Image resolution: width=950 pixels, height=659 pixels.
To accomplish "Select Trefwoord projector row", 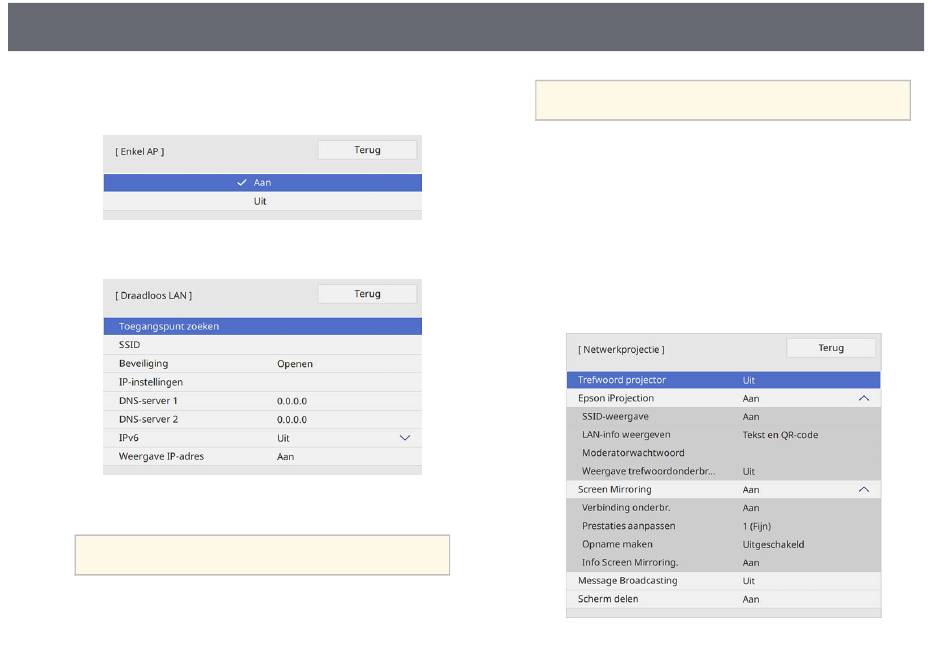I will [x=723, y=380].
